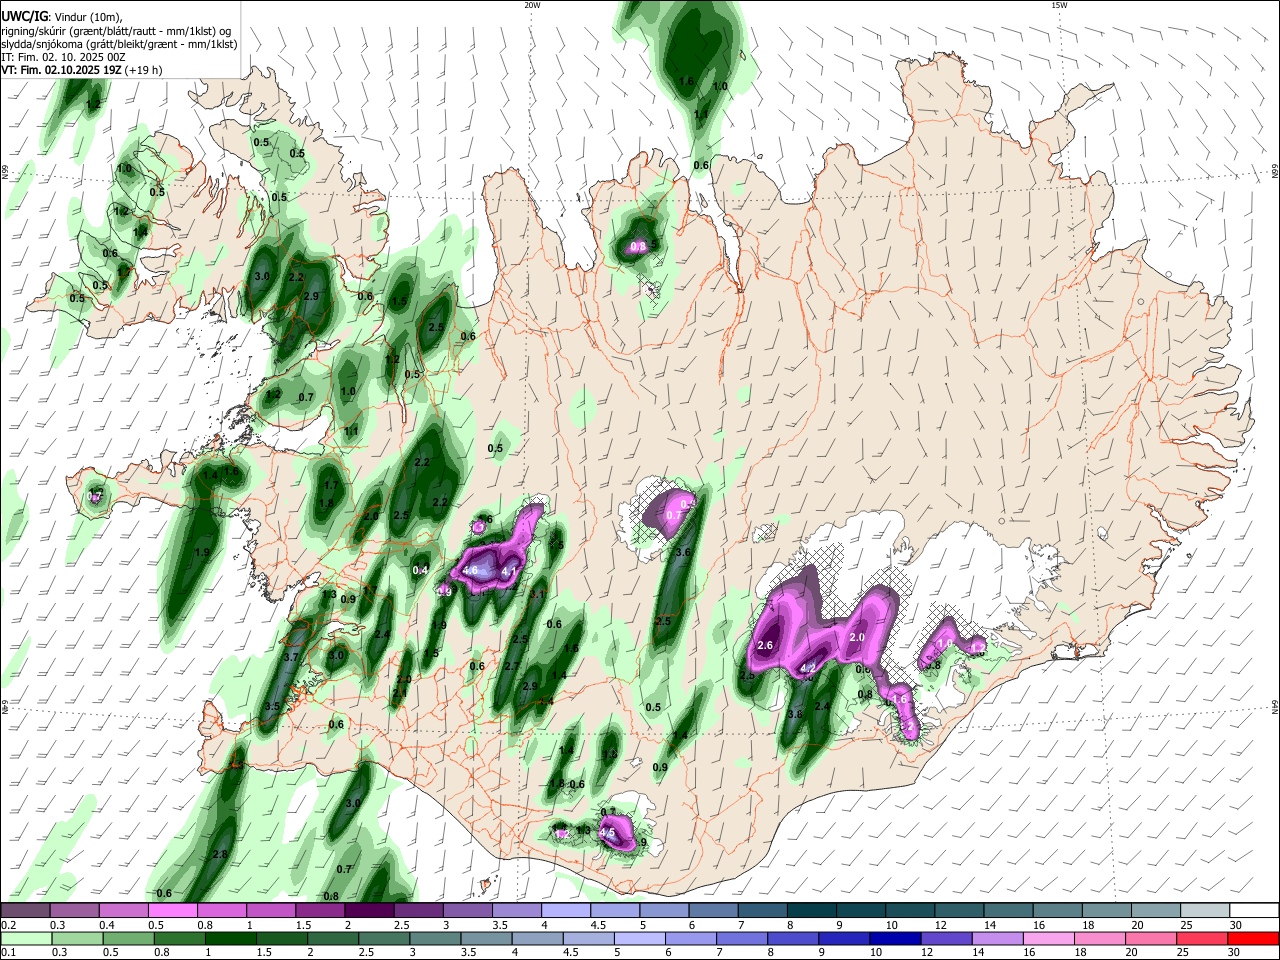
Task: Click the '2.6' value on the pink glacier area
Action: 766,646
